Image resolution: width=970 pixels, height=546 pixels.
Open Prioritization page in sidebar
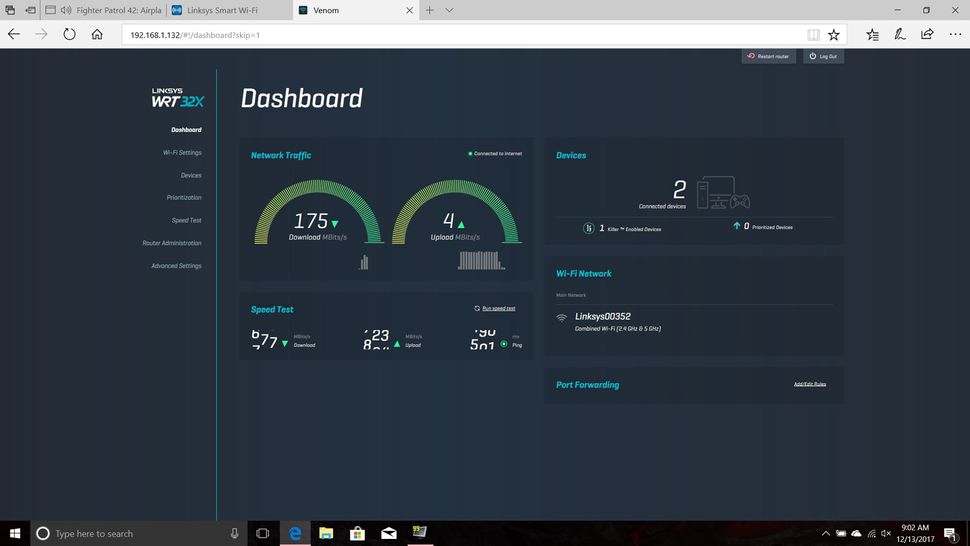(184, 198)
